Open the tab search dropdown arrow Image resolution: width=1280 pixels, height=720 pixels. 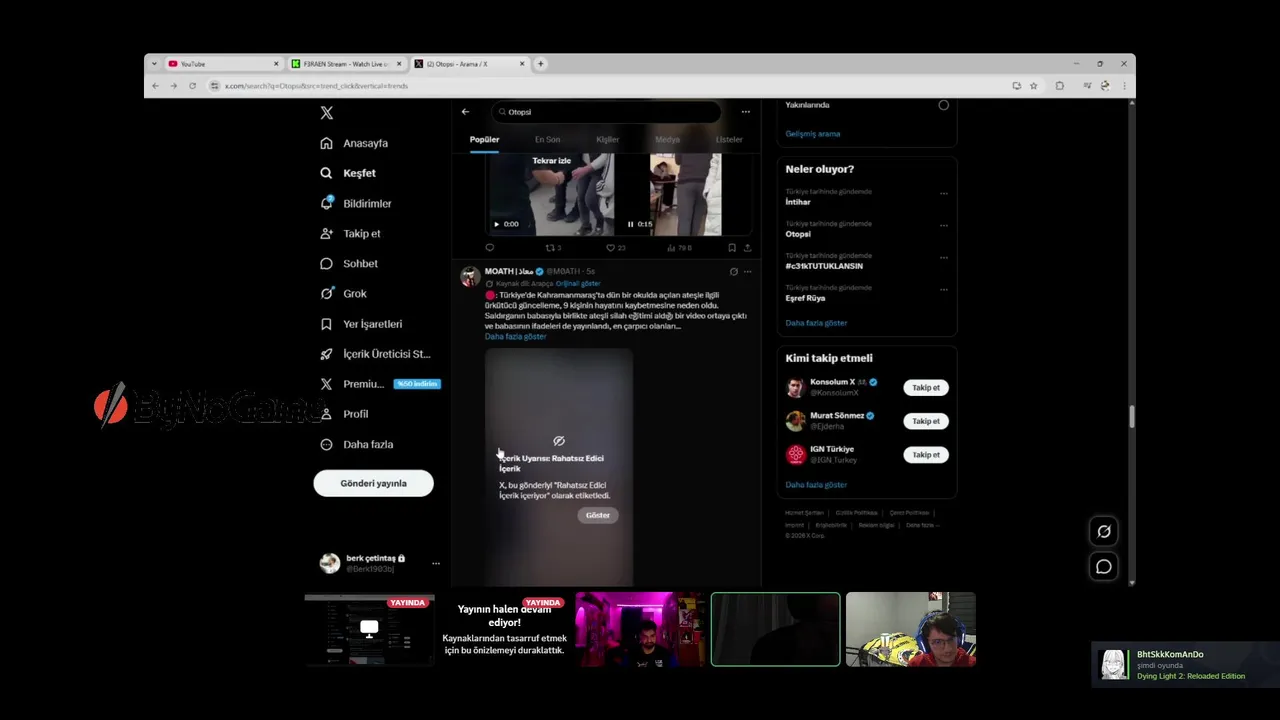coord(154,64)
